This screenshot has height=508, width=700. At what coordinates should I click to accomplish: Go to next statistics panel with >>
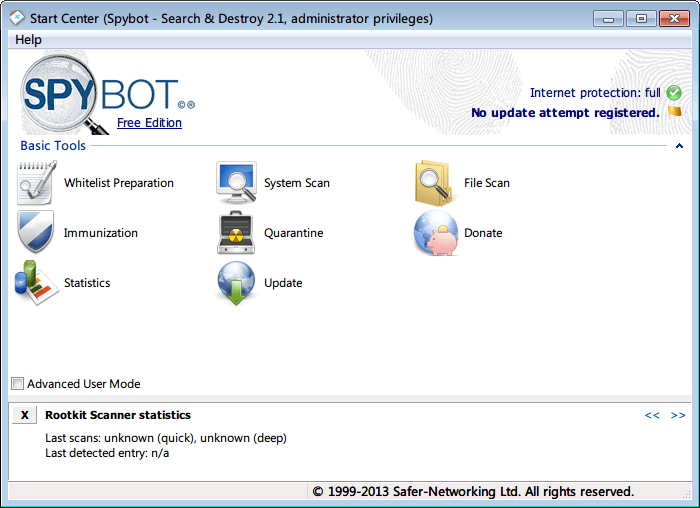[x=678, y=415]
